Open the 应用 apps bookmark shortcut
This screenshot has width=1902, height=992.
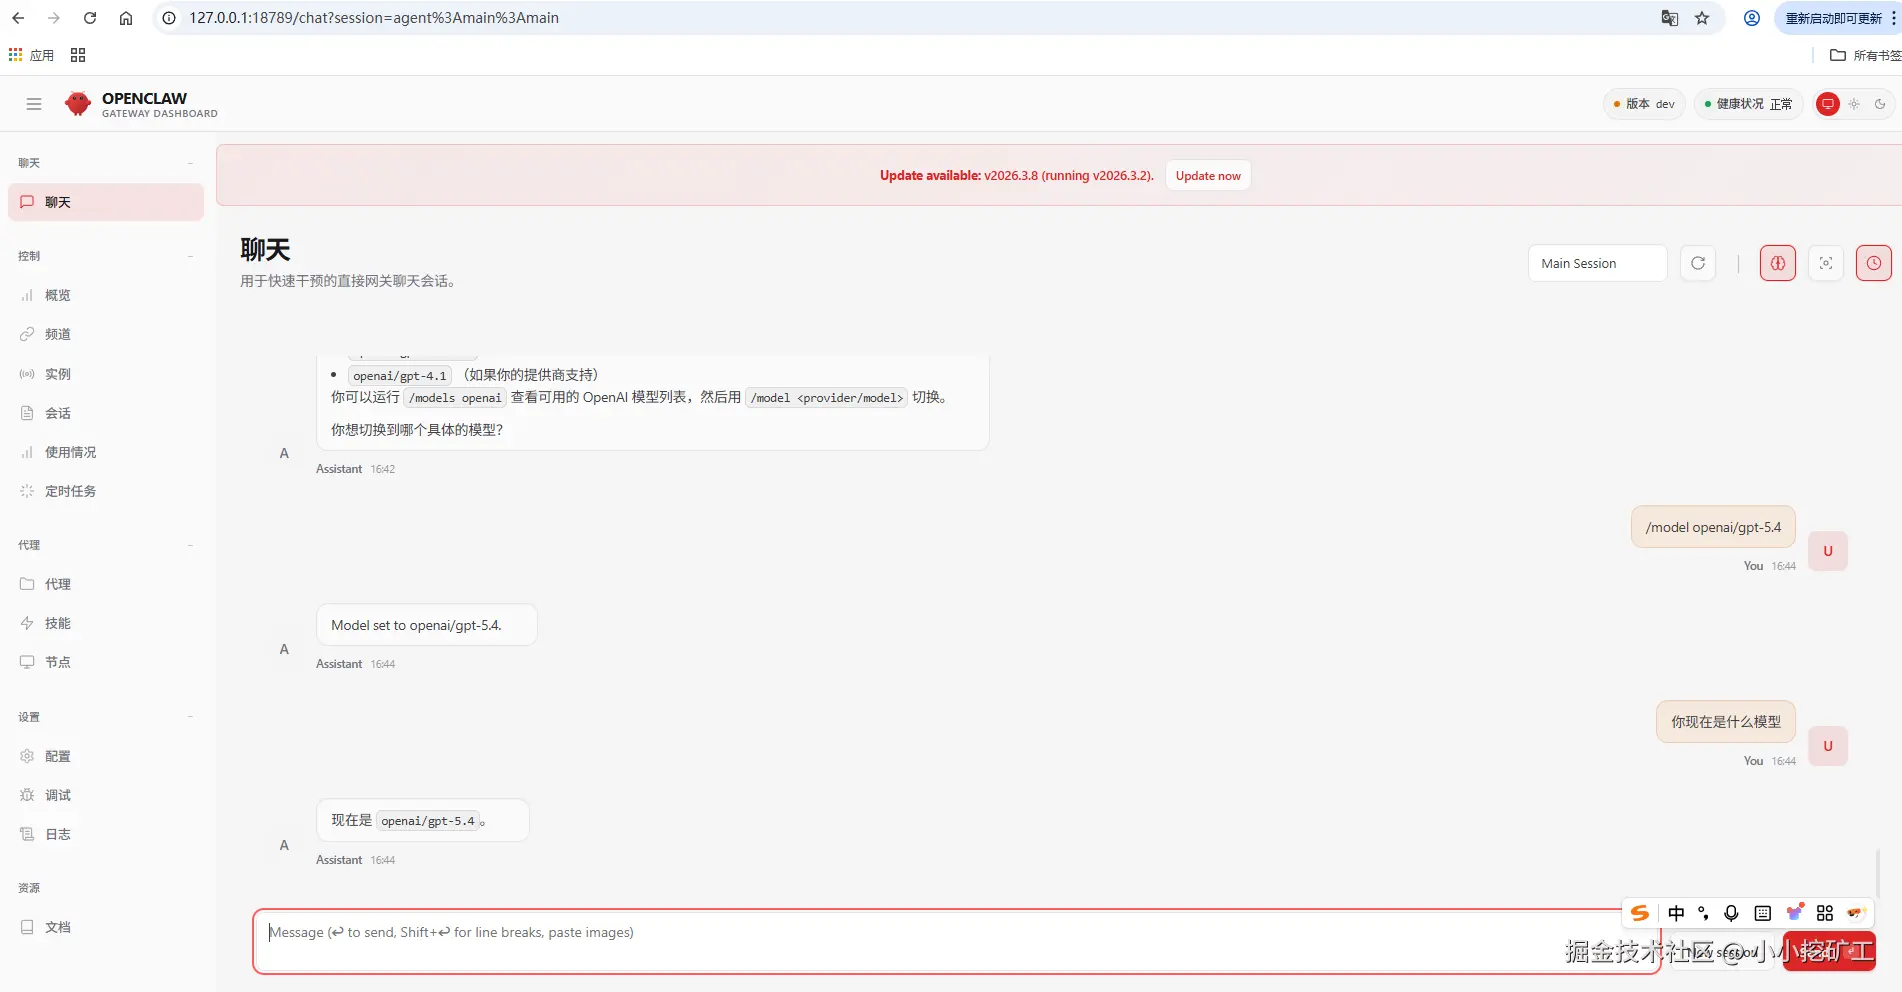[31, 55]
